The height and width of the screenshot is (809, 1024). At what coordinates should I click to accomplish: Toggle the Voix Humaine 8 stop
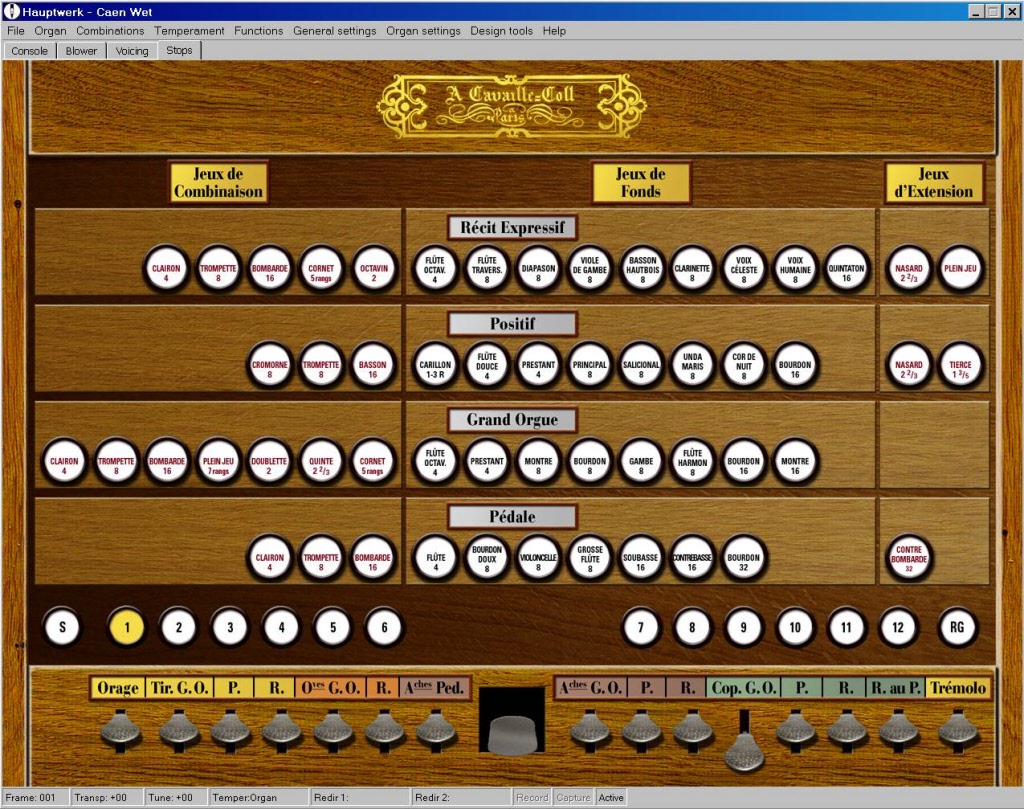pos(795,269)
